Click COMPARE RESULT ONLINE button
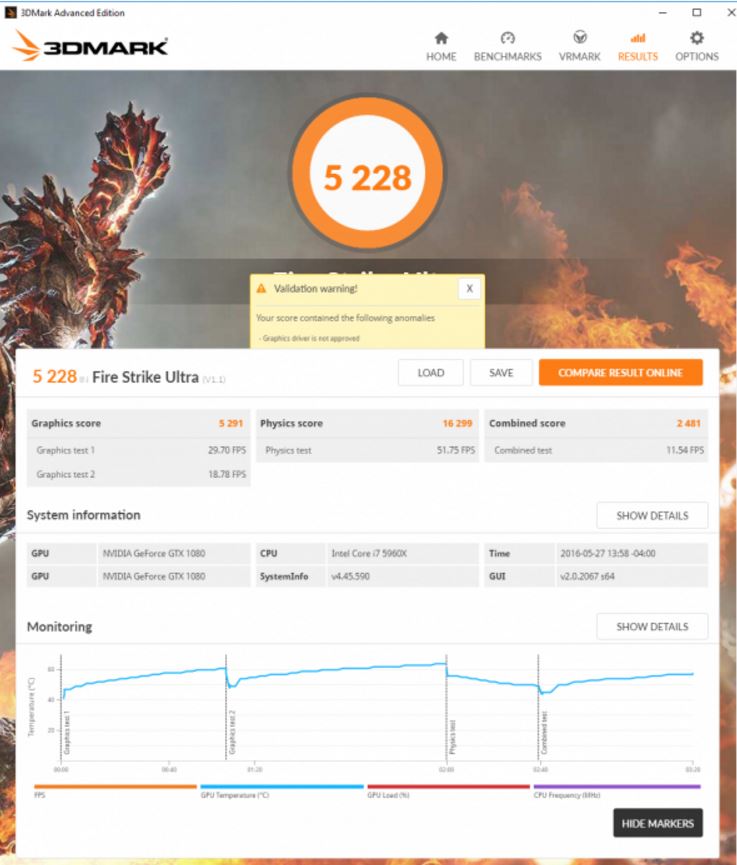 (x=620, y=373)
